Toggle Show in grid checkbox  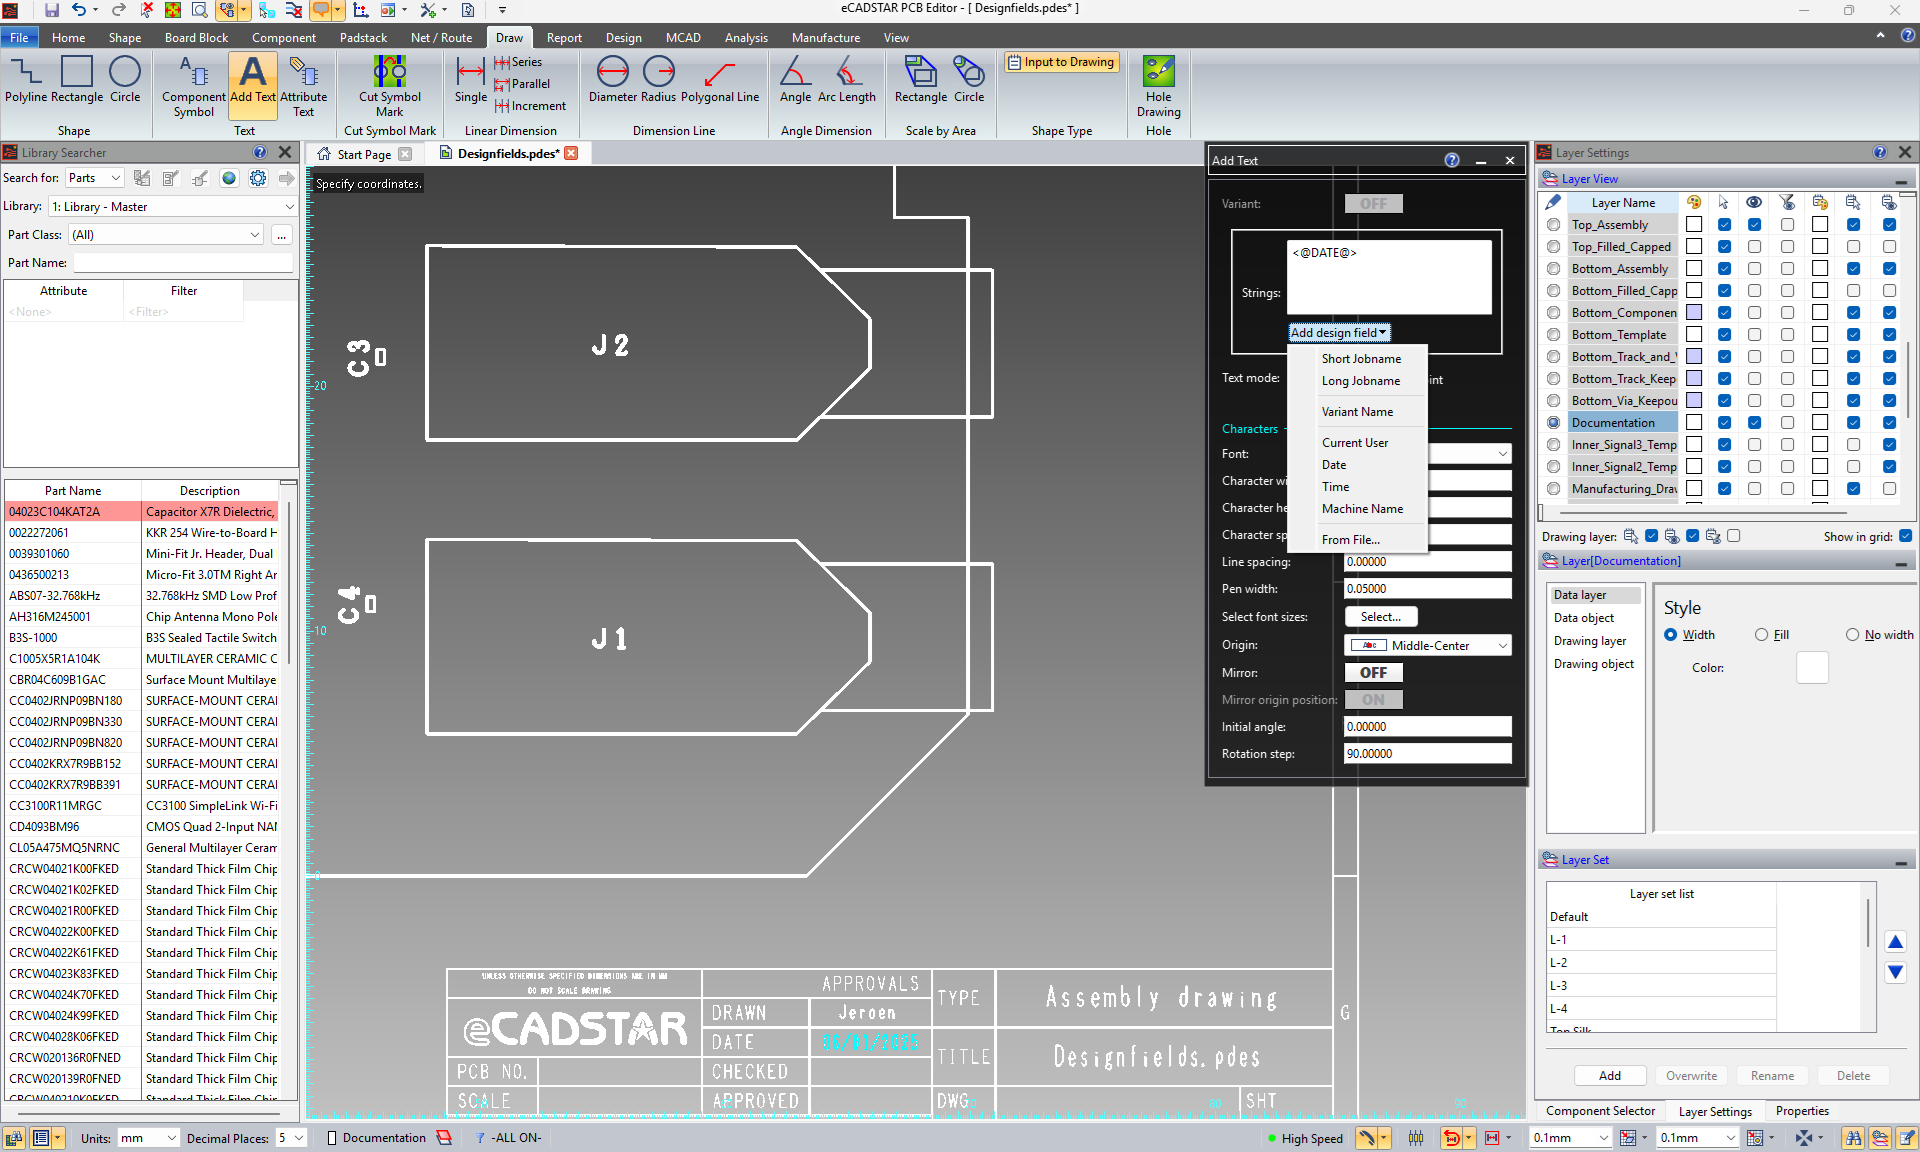(x=1906, y=536)
